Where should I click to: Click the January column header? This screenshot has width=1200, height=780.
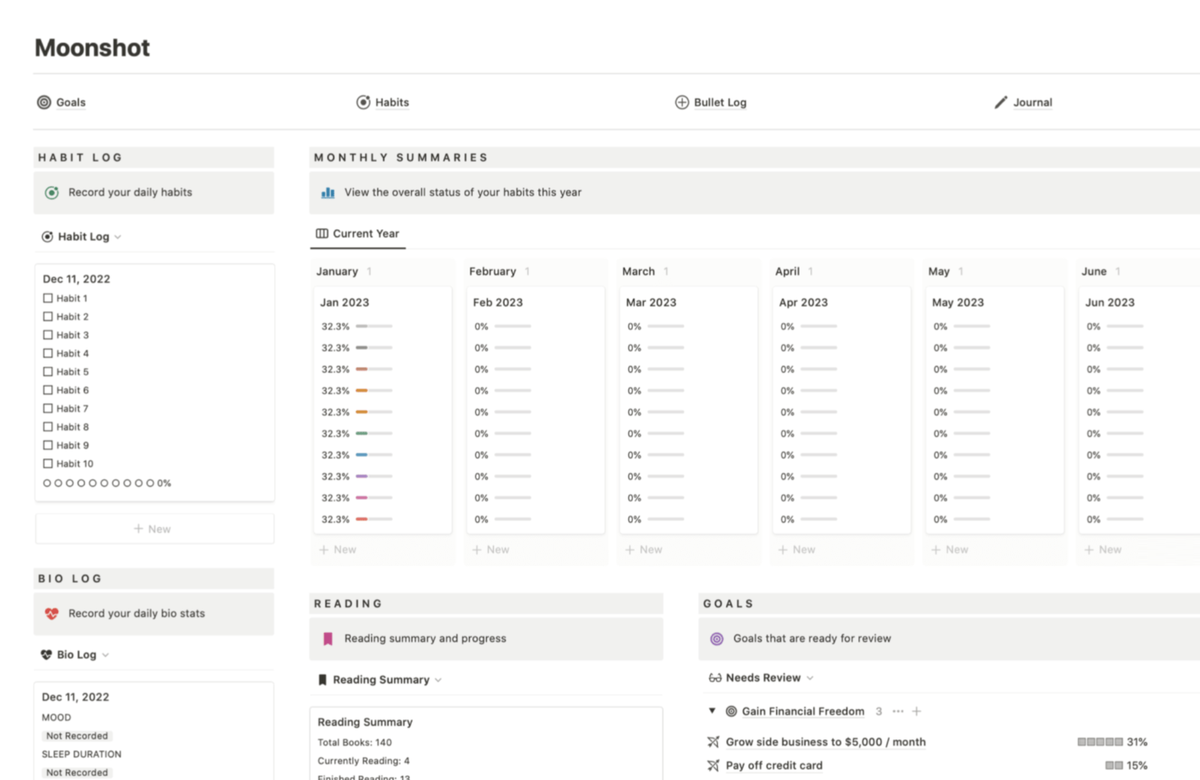pos(337,271)
